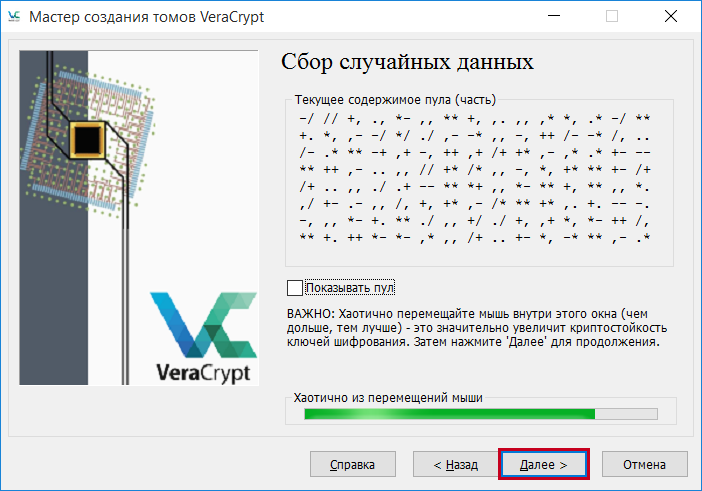Open help using the 'Справка' button
702x491 pixels.
(x=350, y=464)
